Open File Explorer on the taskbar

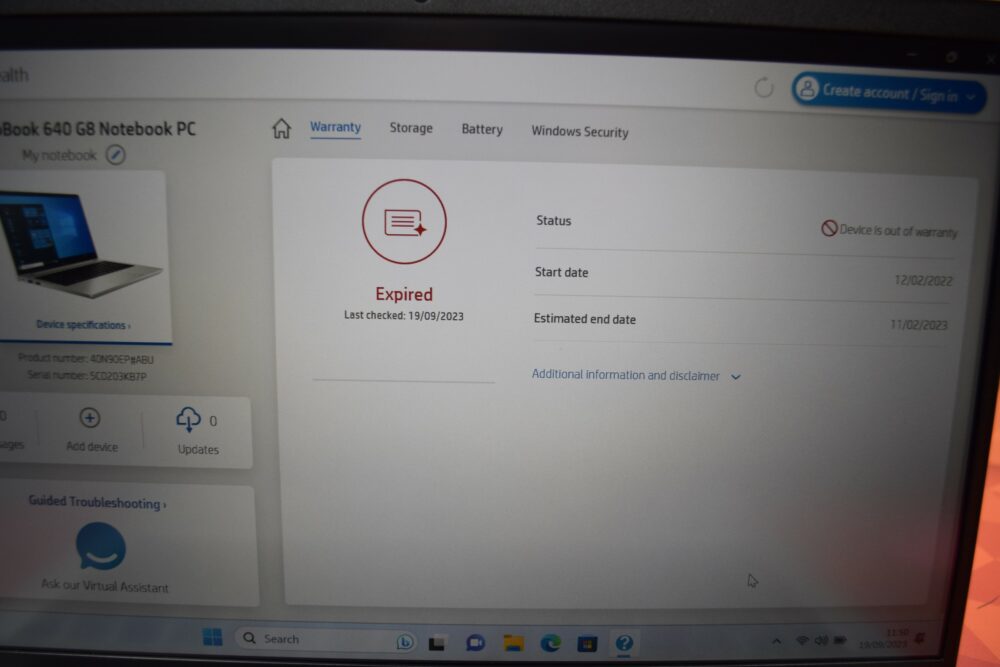[513, 643]
